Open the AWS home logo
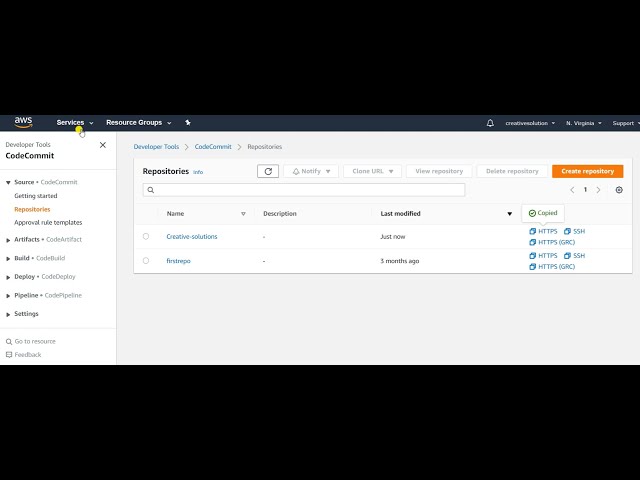This screenshot has height=480, width=640. click(x=23, y=122)
